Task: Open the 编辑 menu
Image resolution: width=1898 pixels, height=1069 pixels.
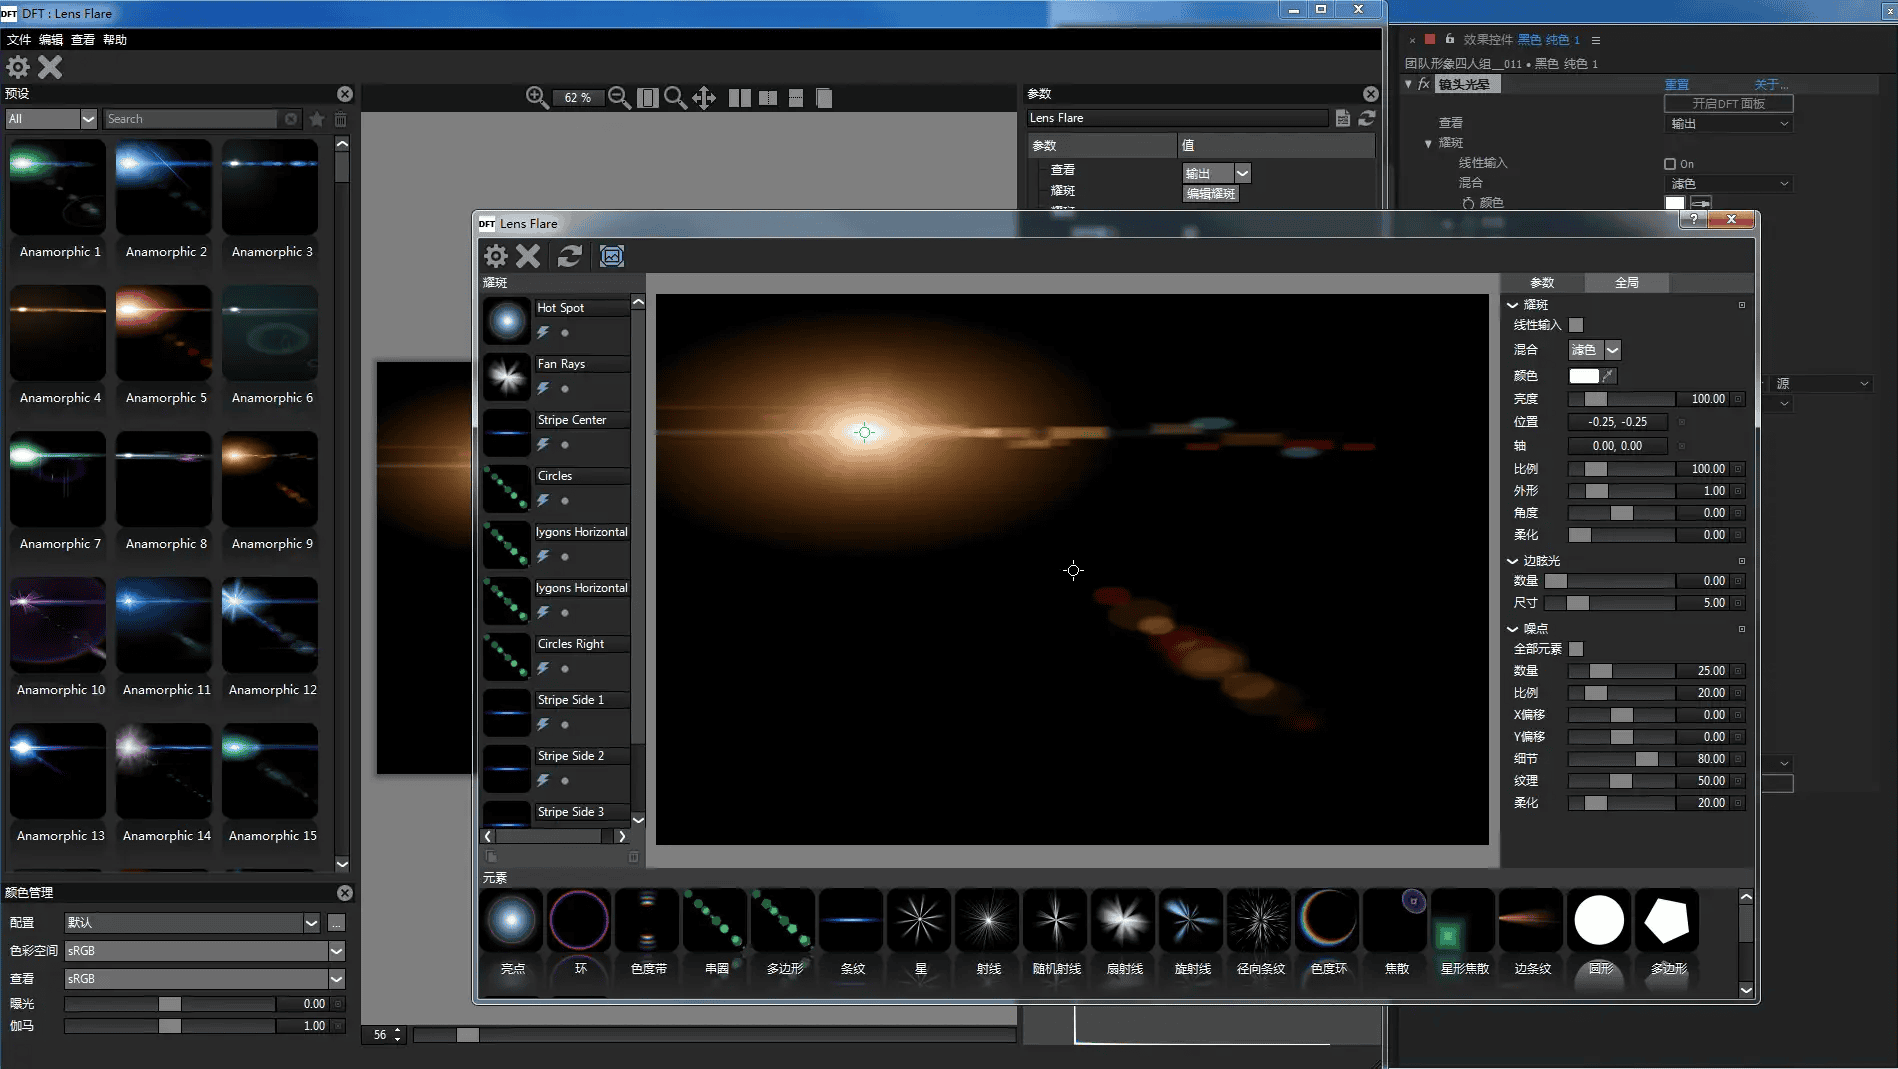Action: point(51,40)
